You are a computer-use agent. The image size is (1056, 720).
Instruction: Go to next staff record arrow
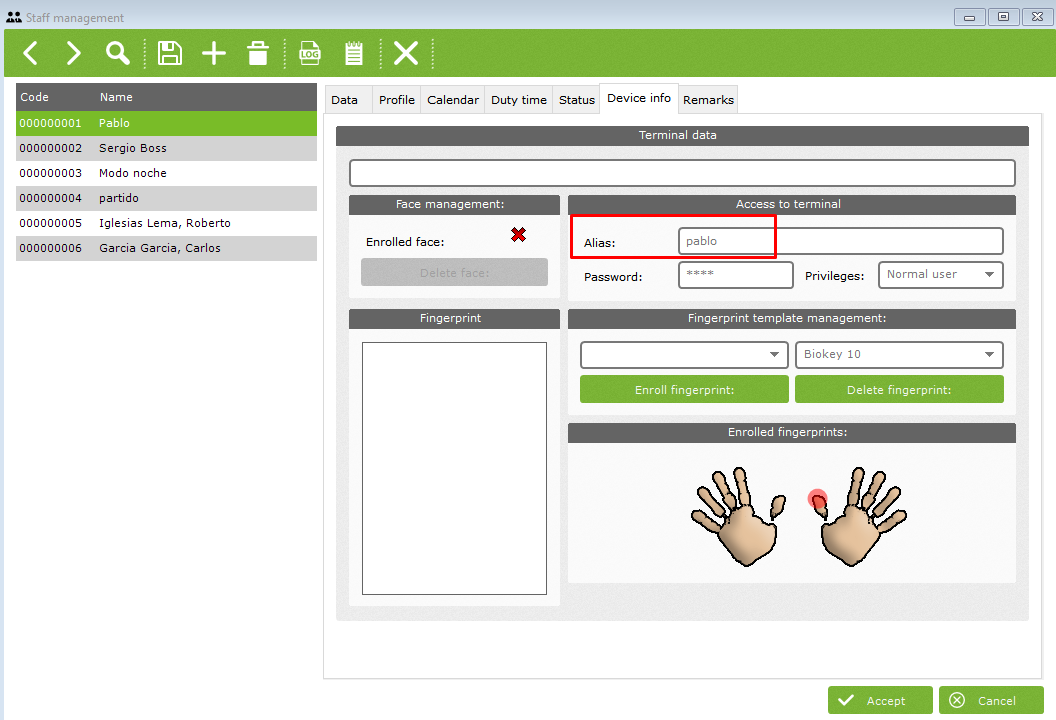pyautogui.click(x=73, y=53)
